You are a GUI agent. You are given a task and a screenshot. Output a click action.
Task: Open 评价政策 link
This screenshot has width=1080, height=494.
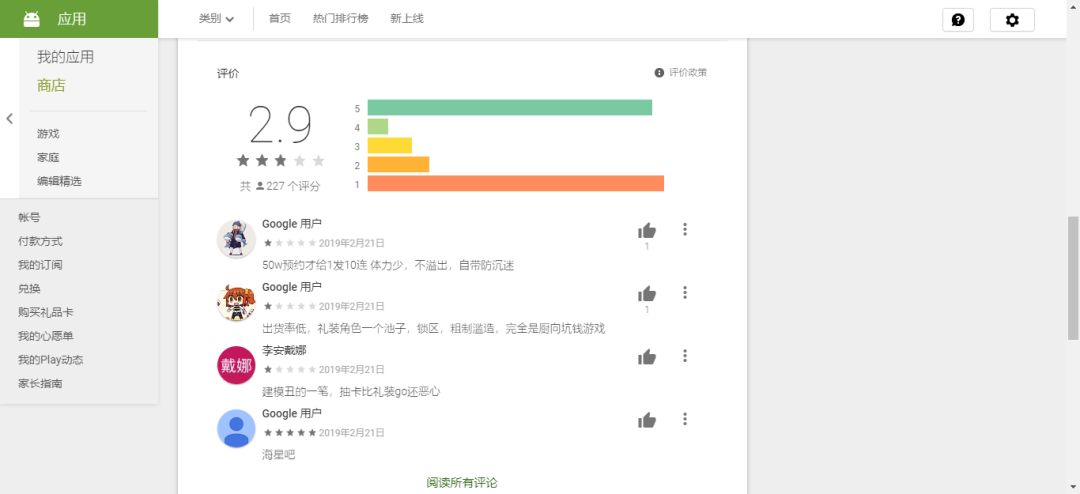coord(681,72)
